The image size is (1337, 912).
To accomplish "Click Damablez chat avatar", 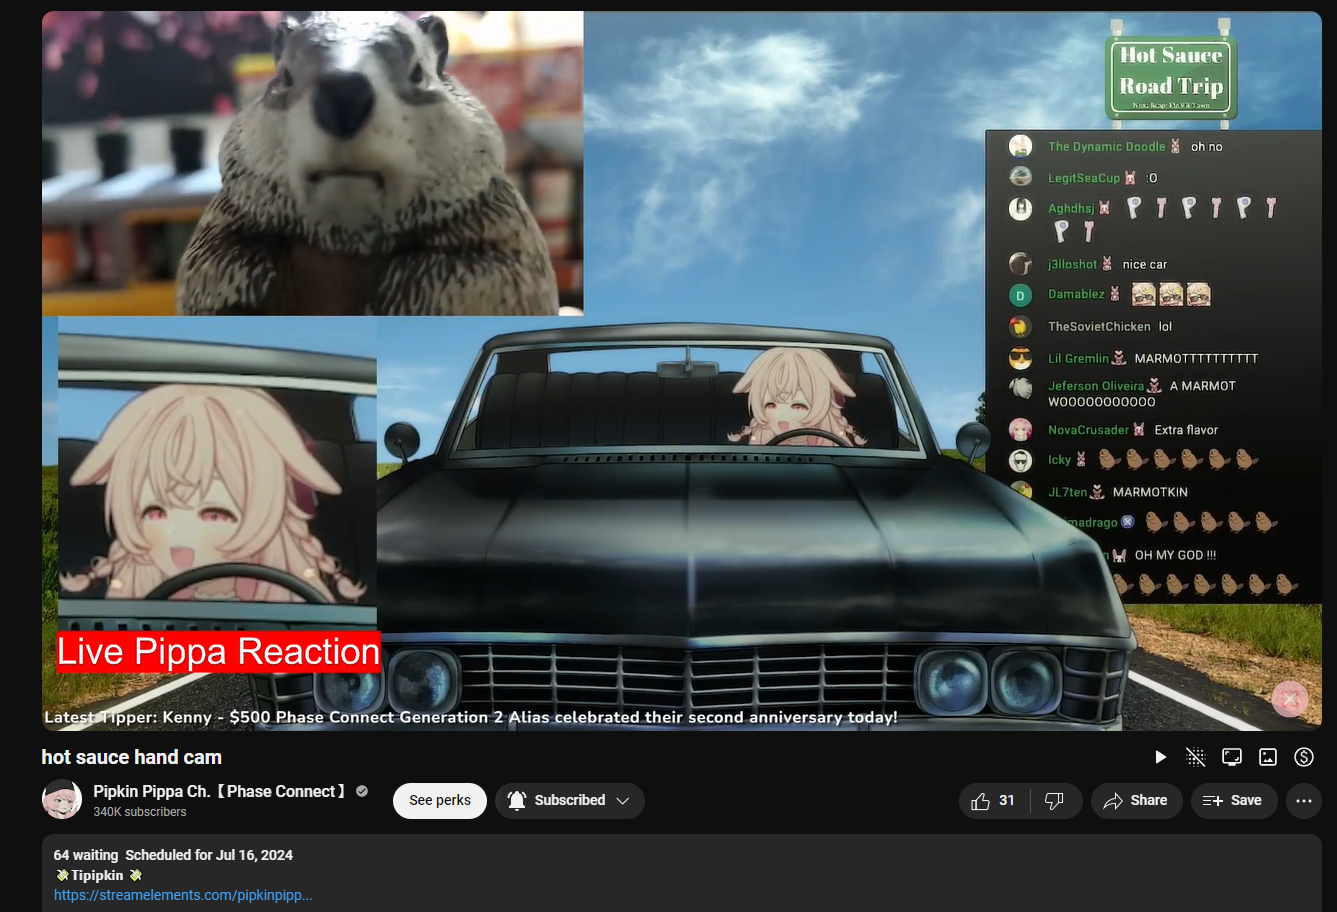I will tap(1020, 295).
